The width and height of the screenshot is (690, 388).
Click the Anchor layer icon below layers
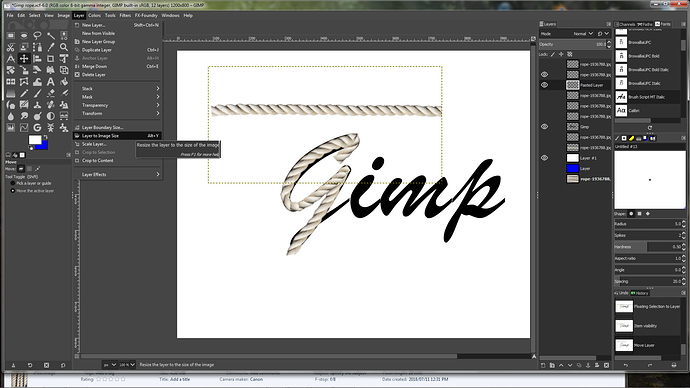588,365
